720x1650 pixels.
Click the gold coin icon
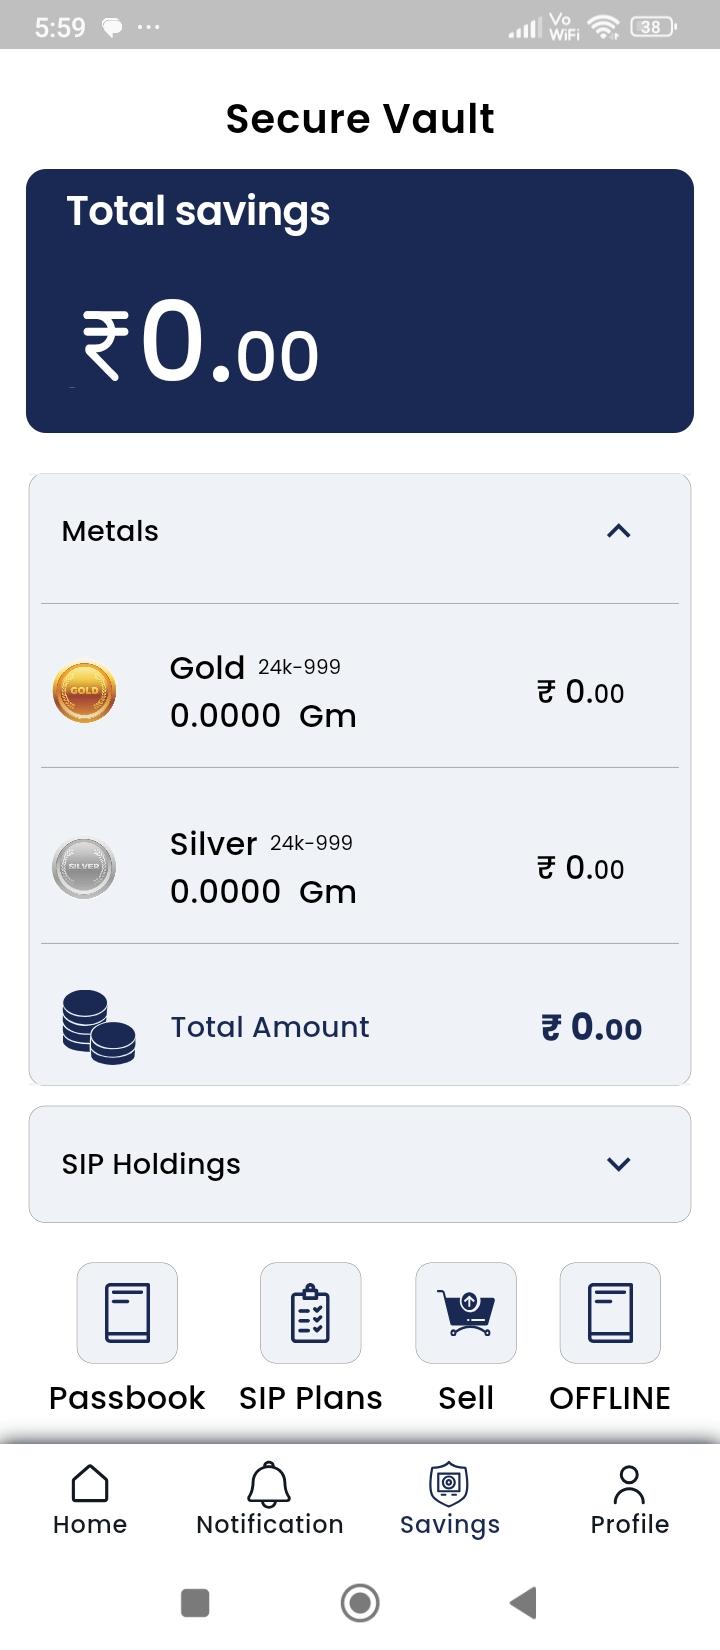[x=84, y=691]
